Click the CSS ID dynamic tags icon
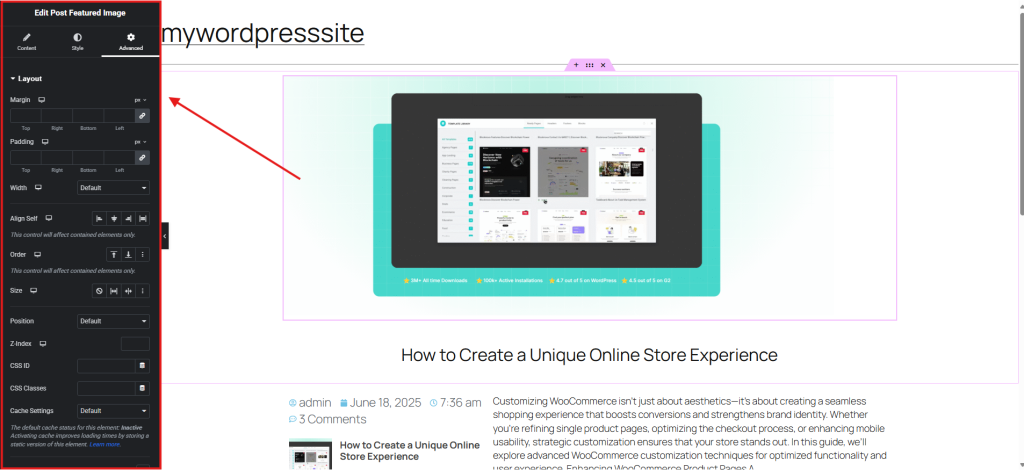Viewport: 1024px width, 470px height. pos(142,366)
